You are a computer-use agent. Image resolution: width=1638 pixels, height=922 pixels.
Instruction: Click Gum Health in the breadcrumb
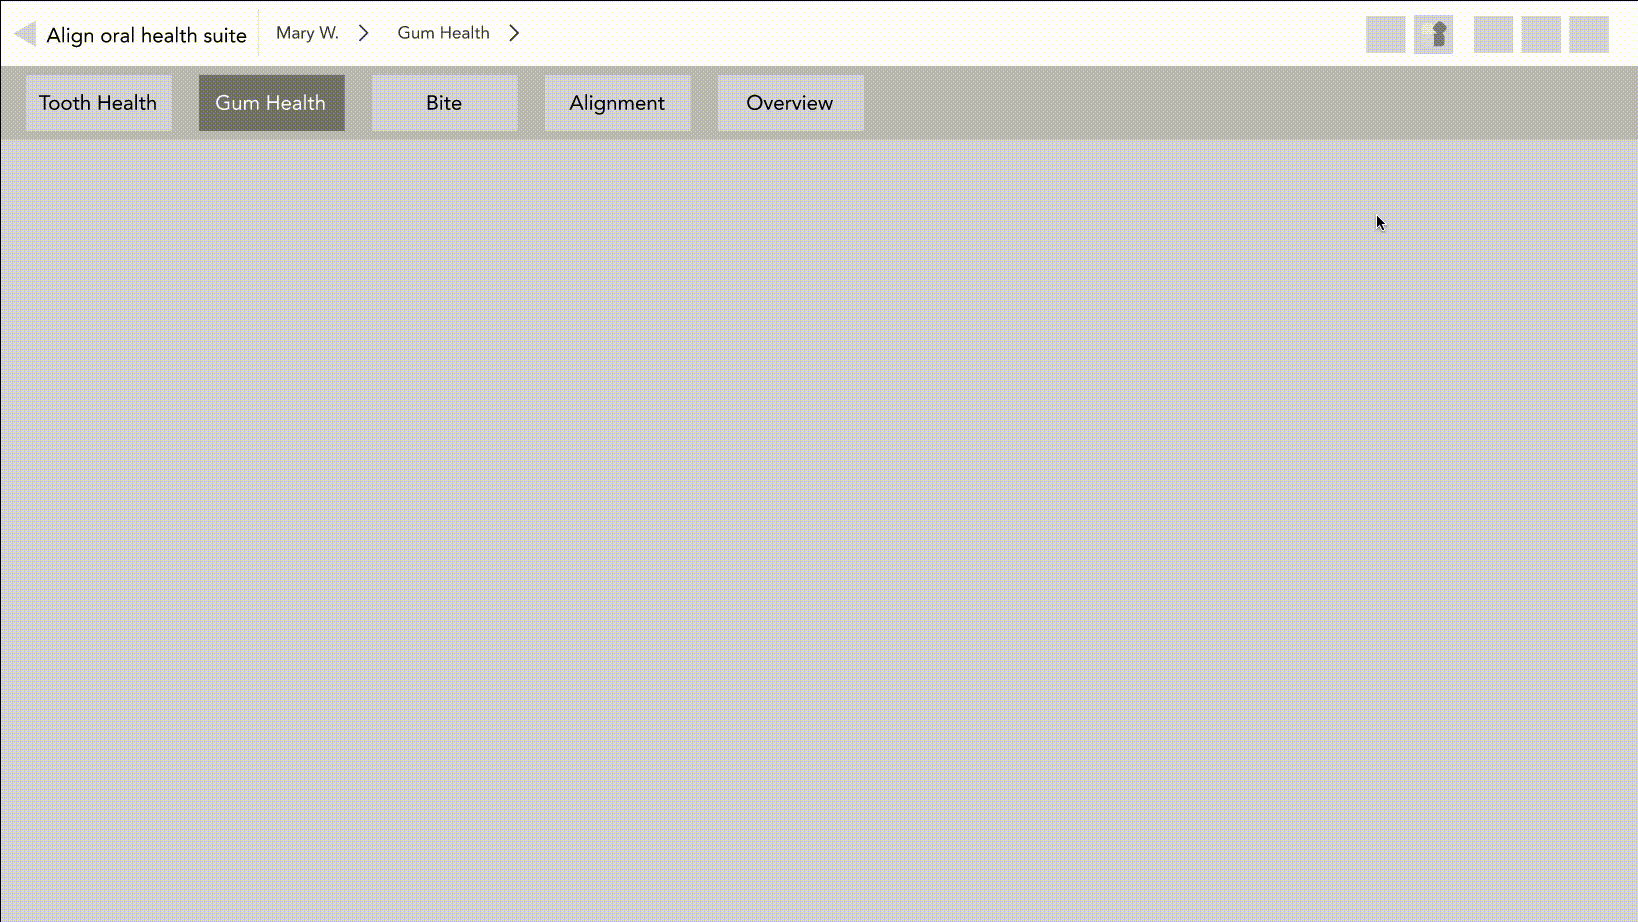(443, 33)
